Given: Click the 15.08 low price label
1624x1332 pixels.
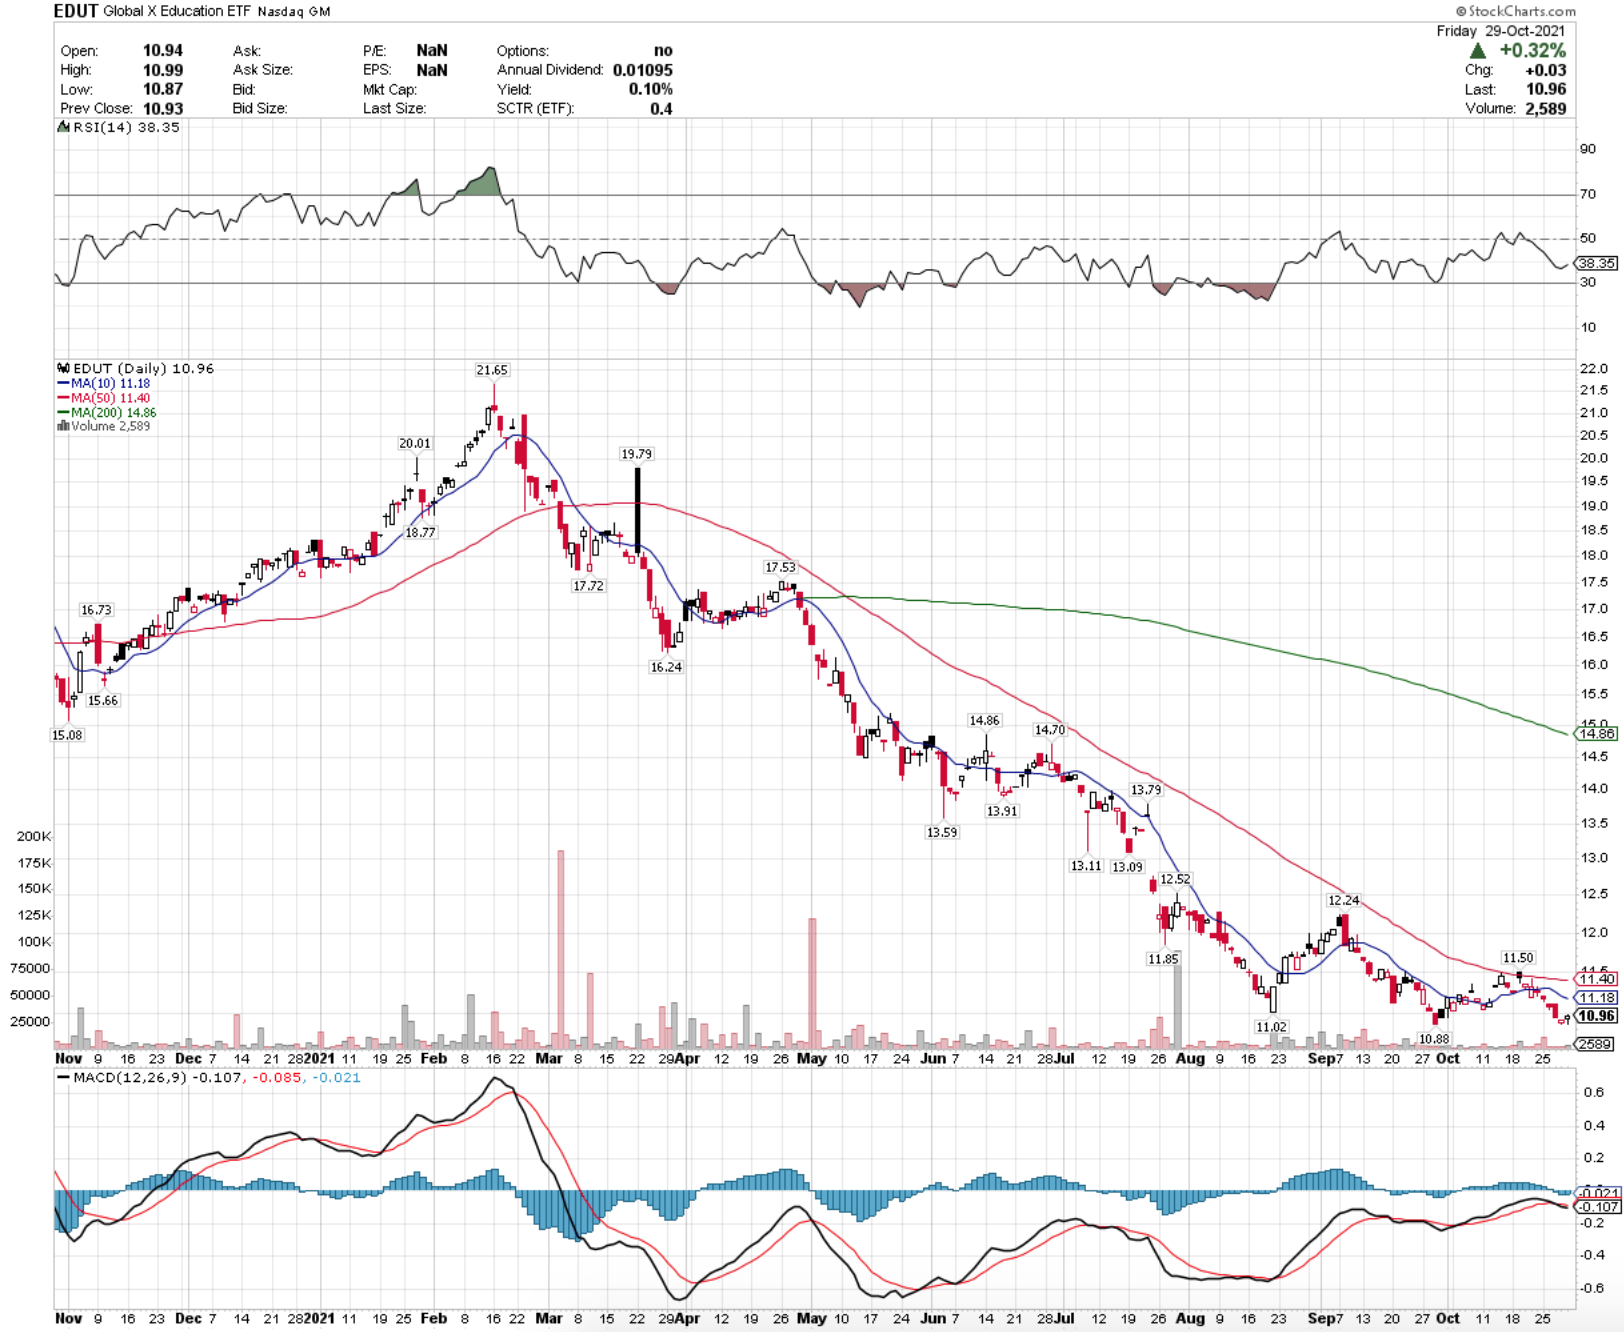Looking at the screenshot, I should [x=67, y=735].
